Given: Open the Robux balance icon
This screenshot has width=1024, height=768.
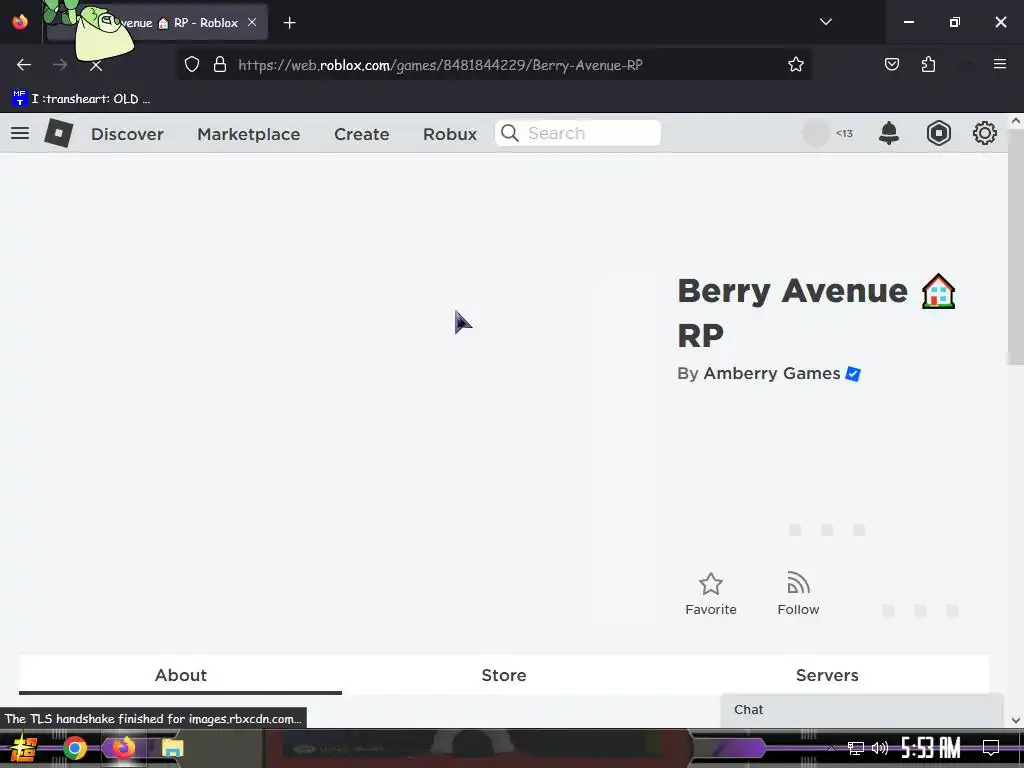Looking at the screenshot, I should (x=938, y=133).
